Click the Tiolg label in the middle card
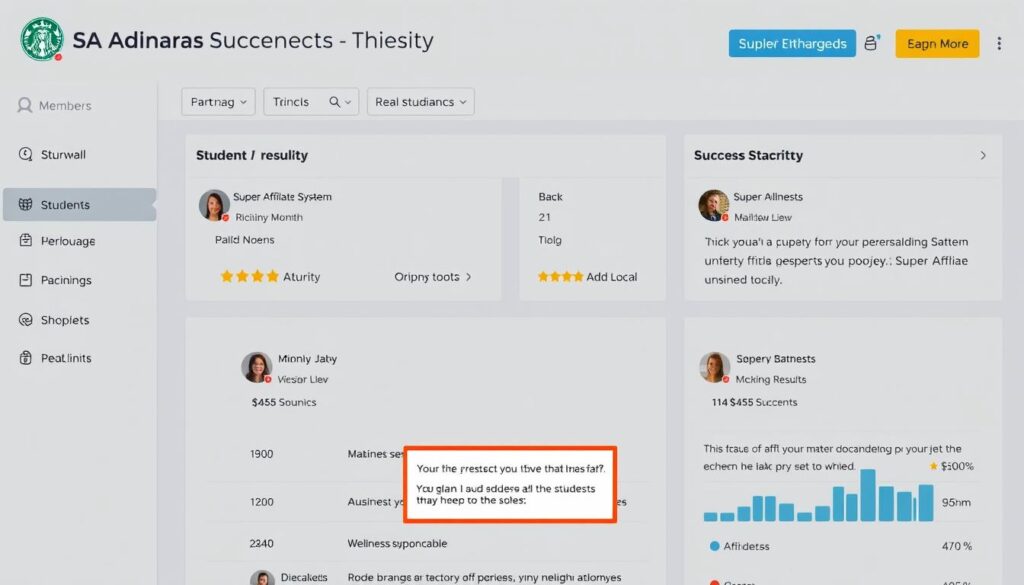1024x585 pixels. point(550,240)
